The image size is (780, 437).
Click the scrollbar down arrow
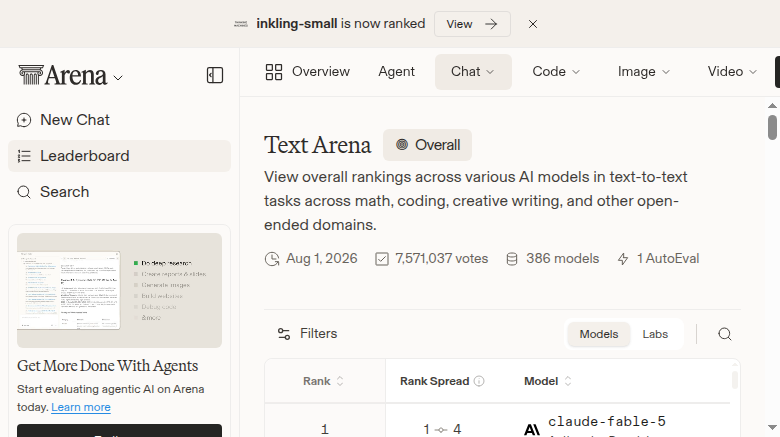point(772,427)
